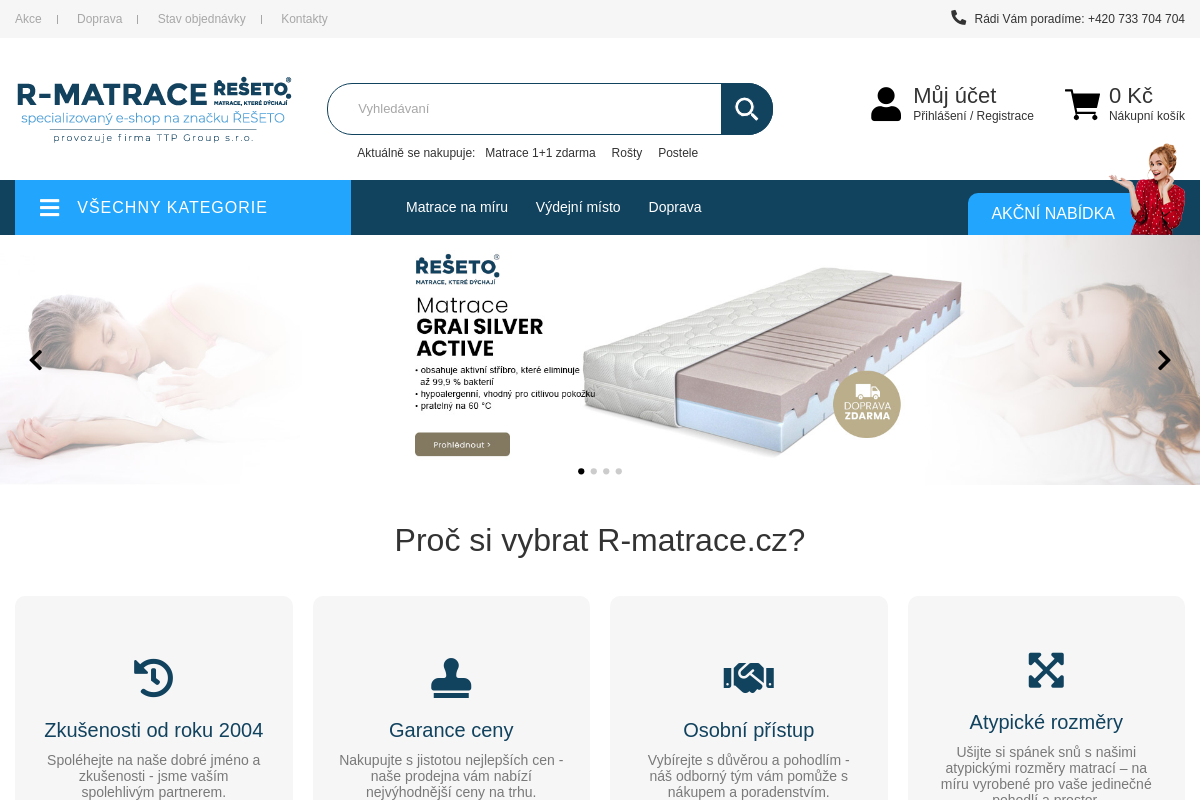Expand Všechny kategorie menu

183,207
